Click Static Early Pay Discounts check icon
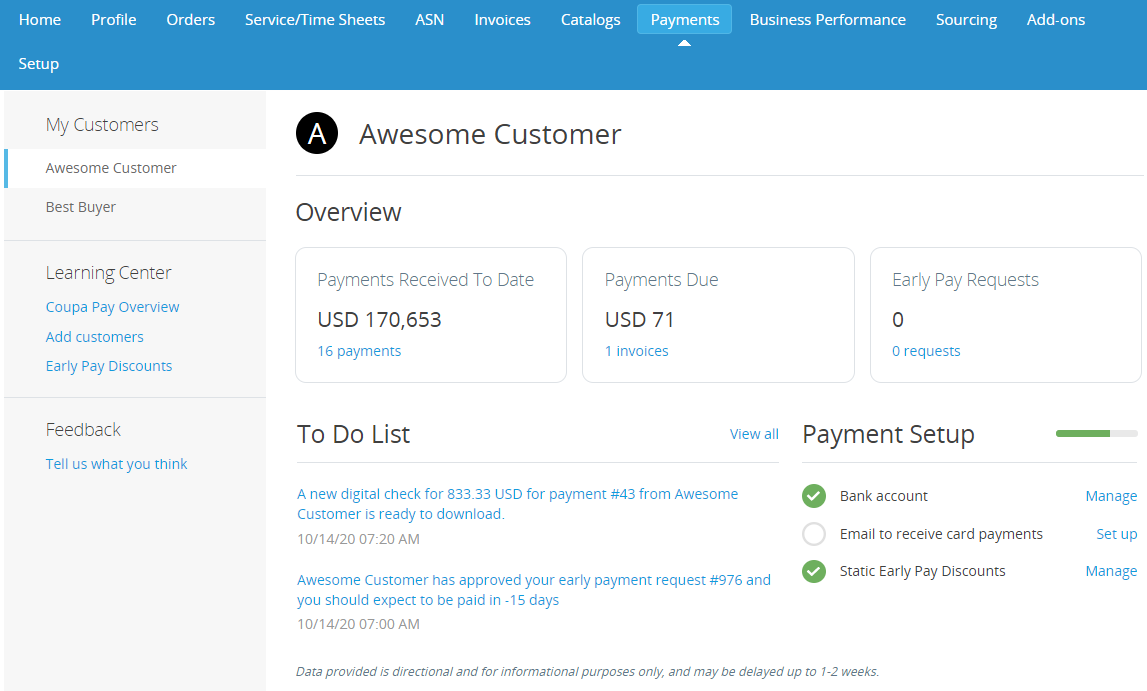 click(813, 571)
